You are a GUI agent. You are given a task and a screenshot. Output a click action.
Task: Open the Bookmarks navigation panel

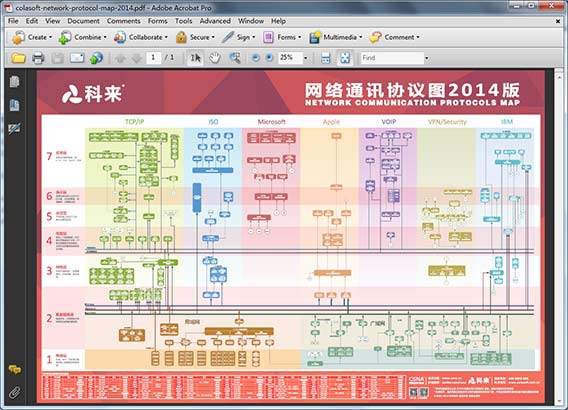pos(14,105)
